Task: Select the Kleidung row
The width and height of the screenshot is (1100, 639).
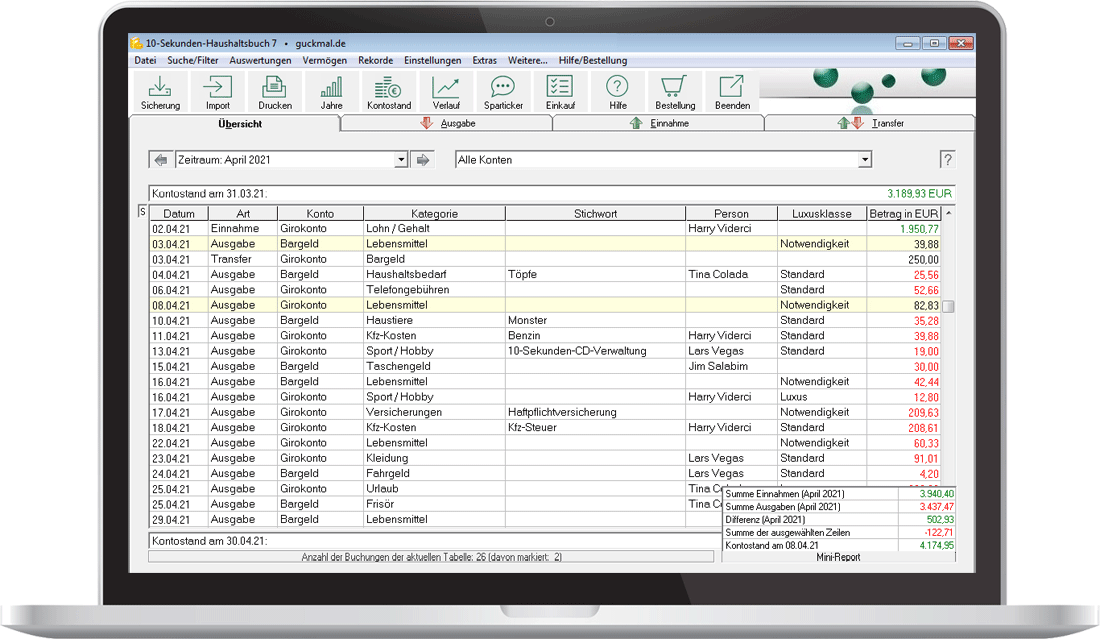Action: pos(544,458)
